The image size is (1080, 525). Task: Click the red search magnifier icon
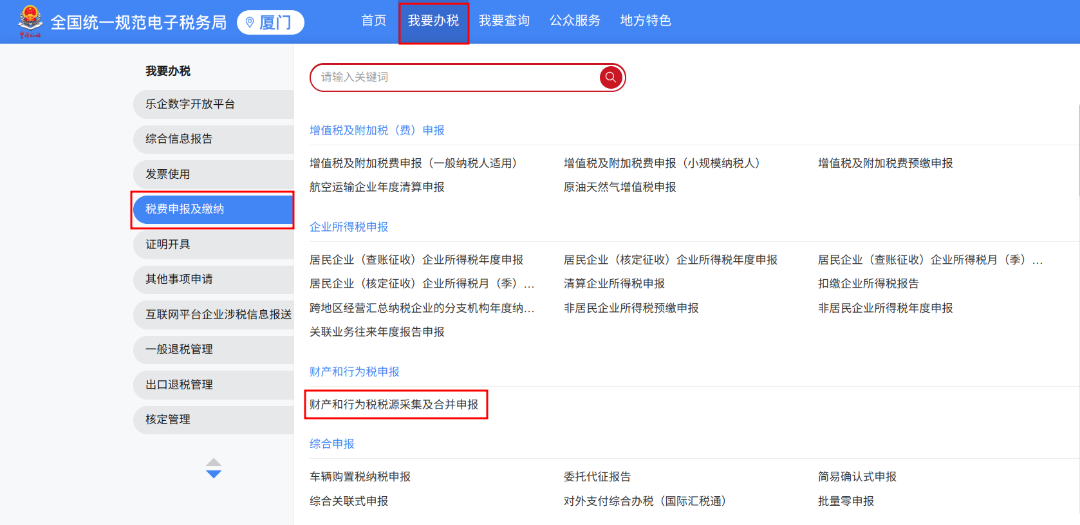[610, 78]
